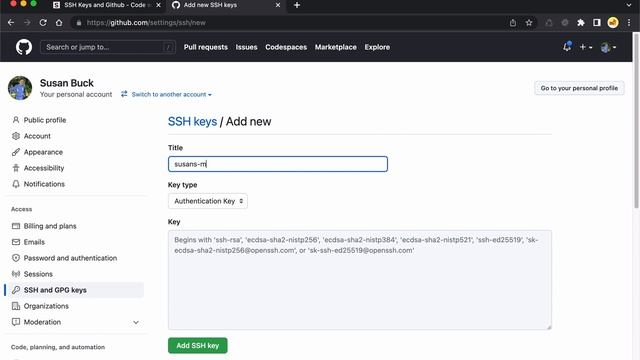Close the 'Add new SSH keys' tab
Image resolution: width=640 pixels, height=360 pixels.
(278, 5)
